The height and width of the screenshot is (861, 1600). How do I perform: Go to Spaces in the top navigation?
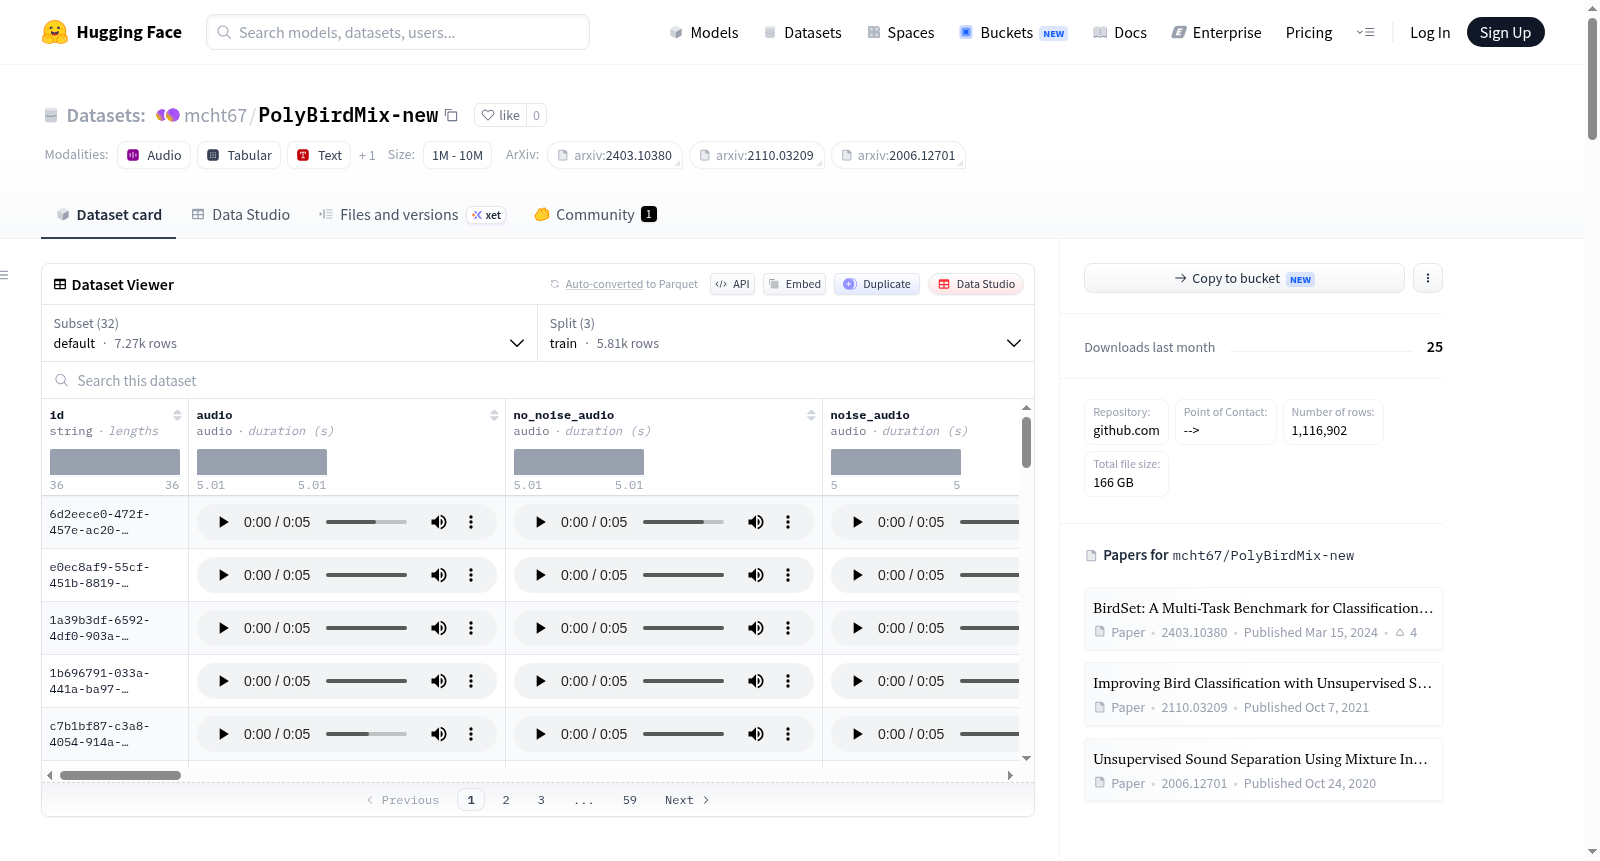[x=901, y=32]
